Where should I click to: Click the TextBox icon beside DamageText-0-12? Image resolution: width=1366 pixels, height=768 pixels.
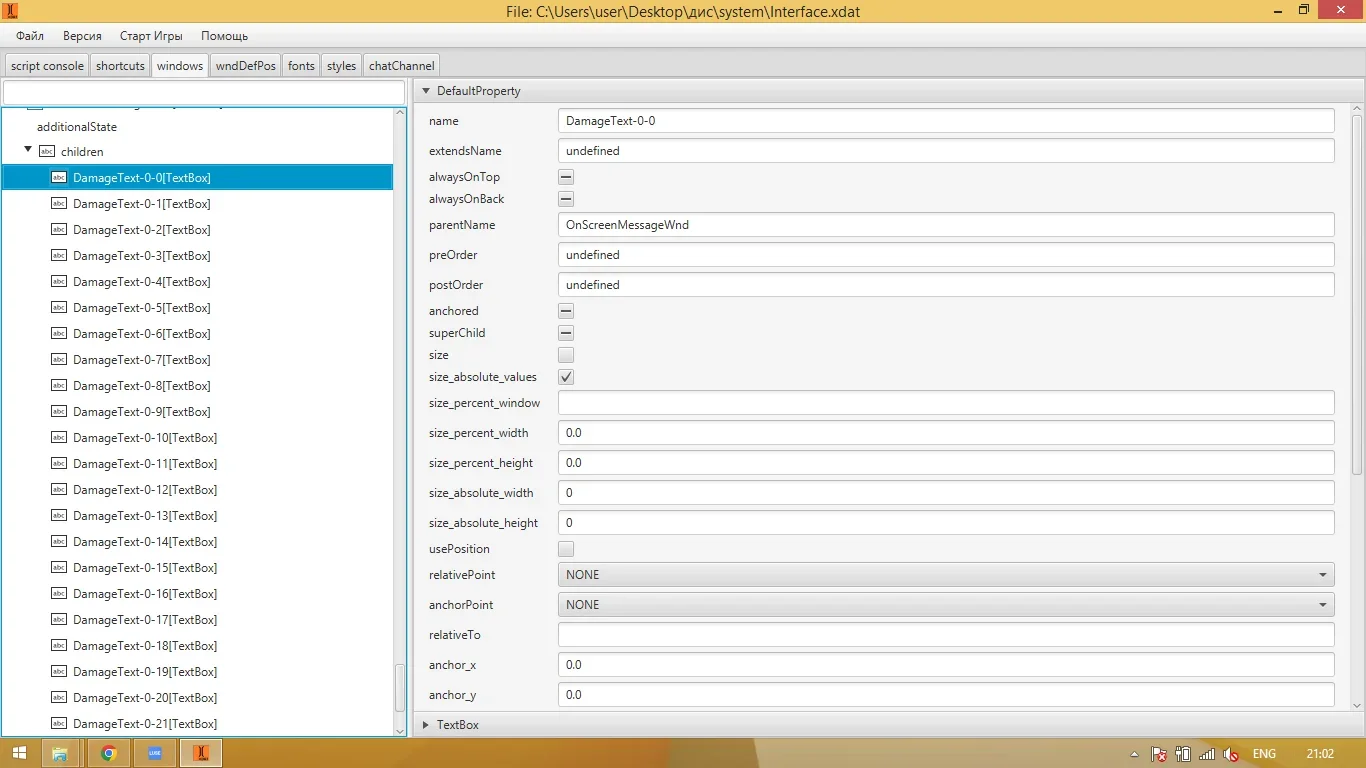click(59, 490)
